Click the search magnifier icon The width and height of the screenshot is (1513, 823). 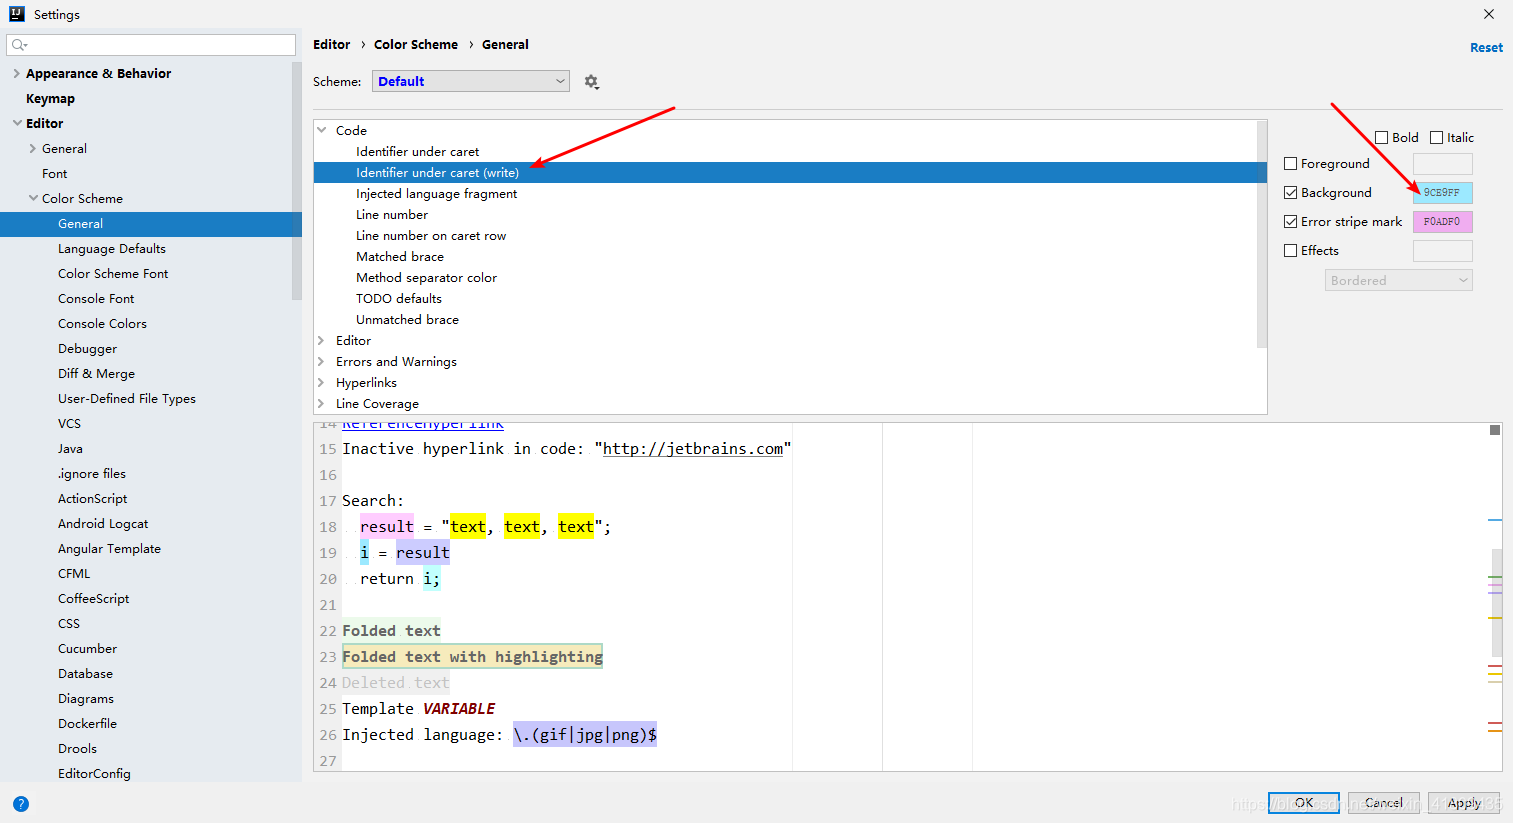pos(18,45)
